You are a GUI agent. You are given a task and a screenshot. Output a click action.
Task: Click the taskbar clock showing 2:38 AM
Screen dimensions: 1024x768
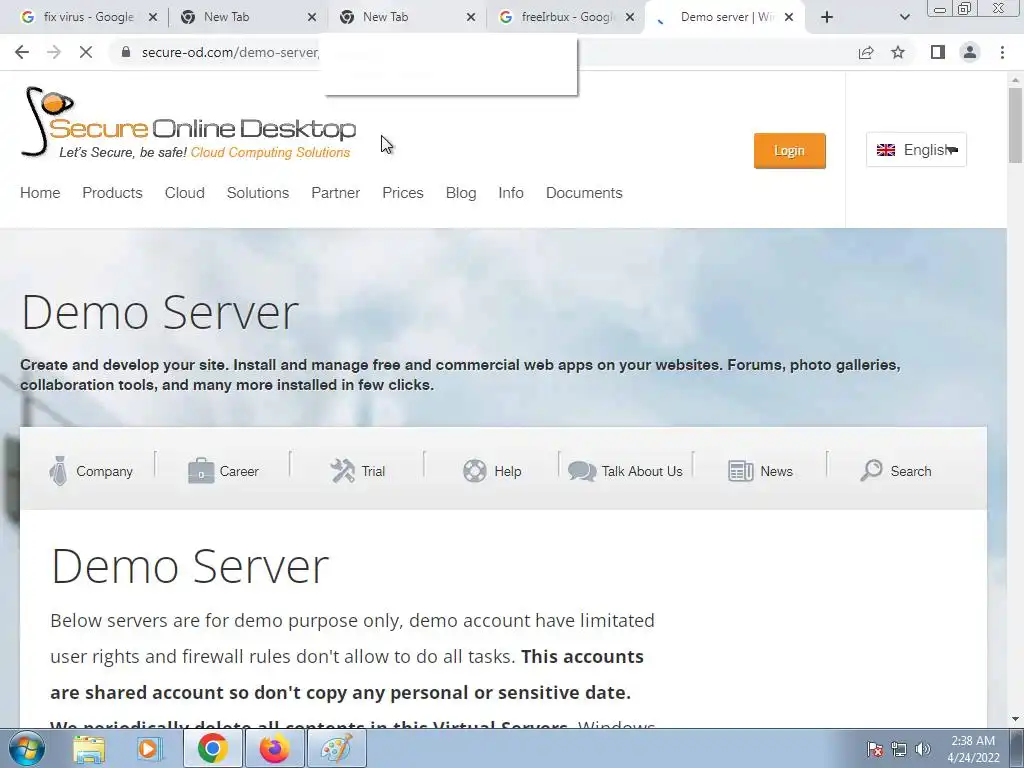click(x=973, y=749)
